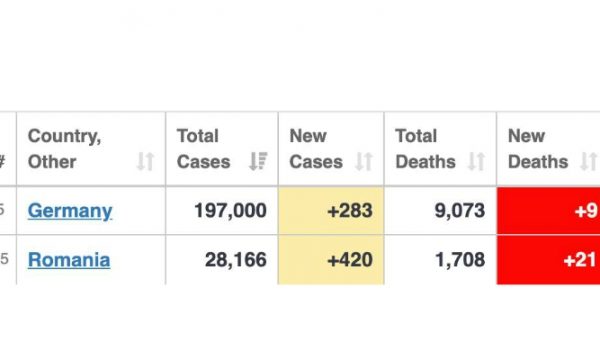Click the New Deaths column header
Viewport: 600px width, 360px height.
click(548, 149)
